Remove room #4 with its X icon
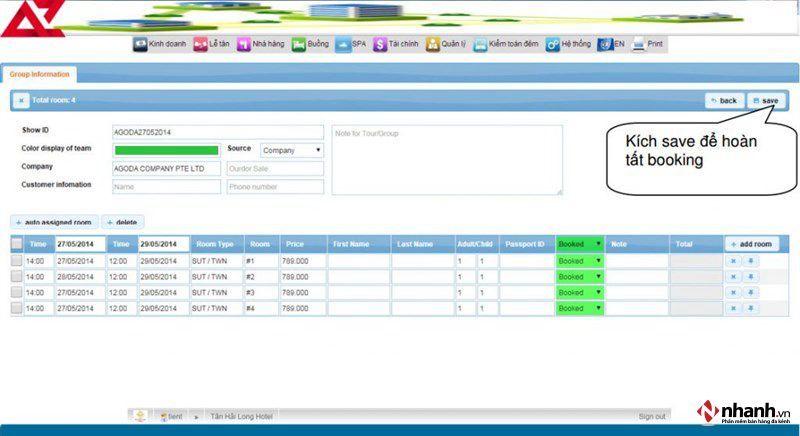Viewport: 800px width, 436px height. click(733, 309)
